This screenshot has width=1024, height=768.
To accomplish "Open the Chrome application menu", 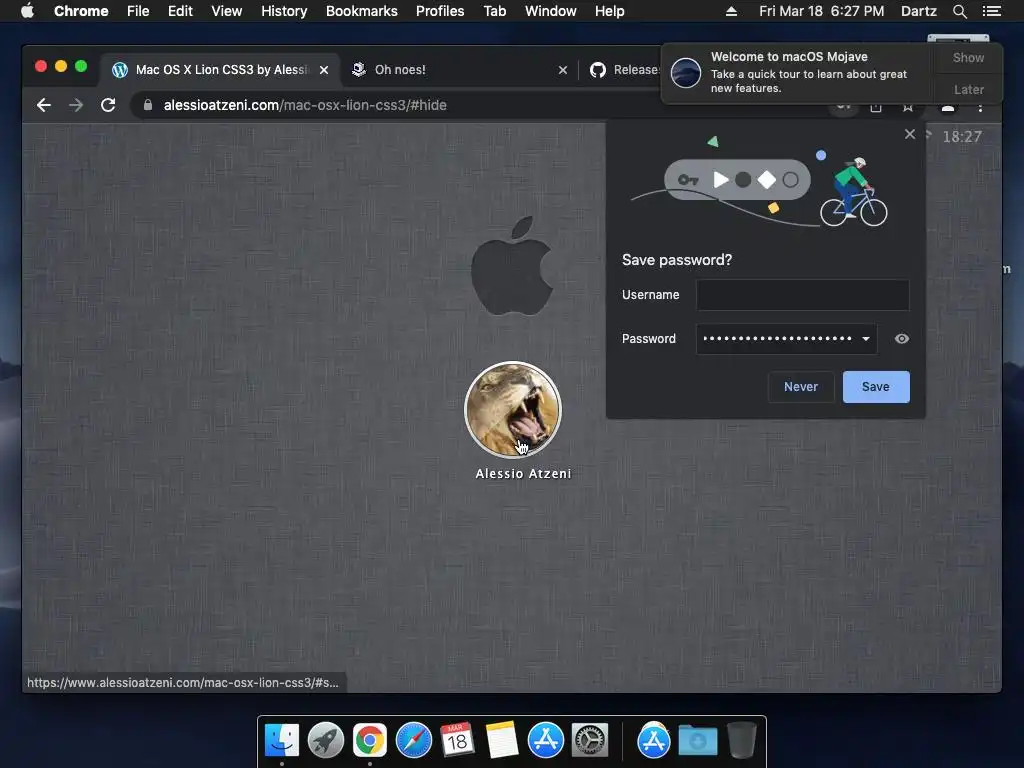I will (x=81, y=11).
